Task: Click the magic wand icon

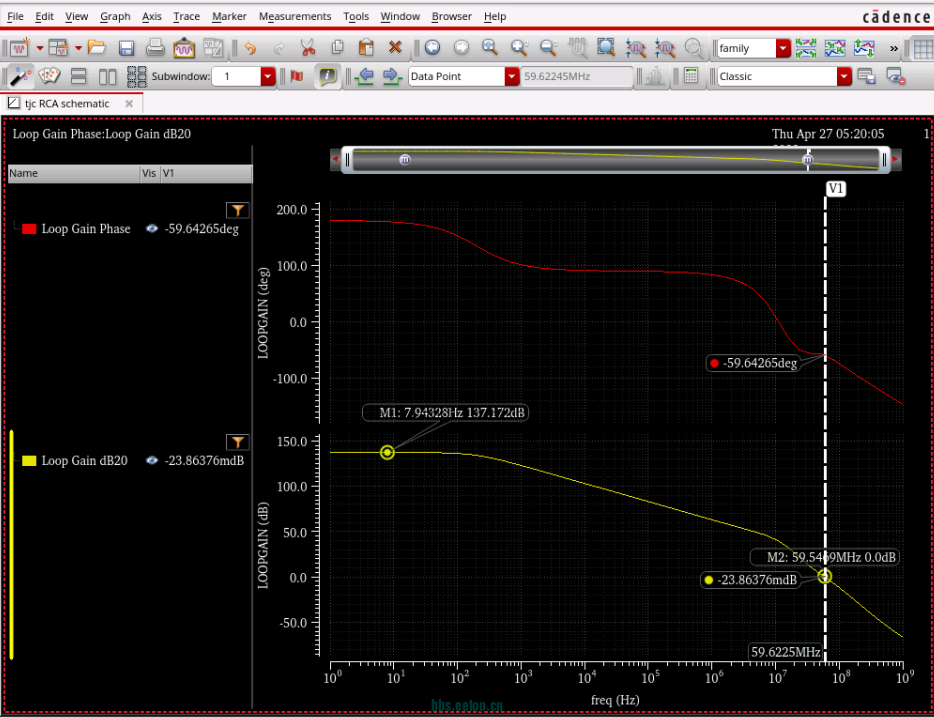Action: click(20, 76)
